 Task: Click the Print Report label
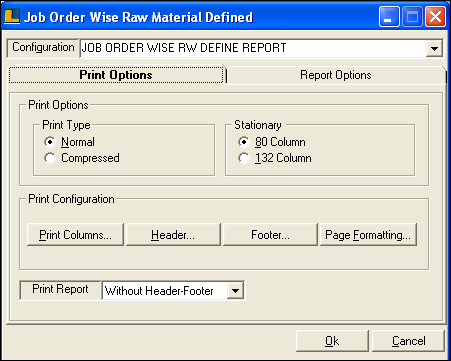pyautogui.click(x=60, y=289)
